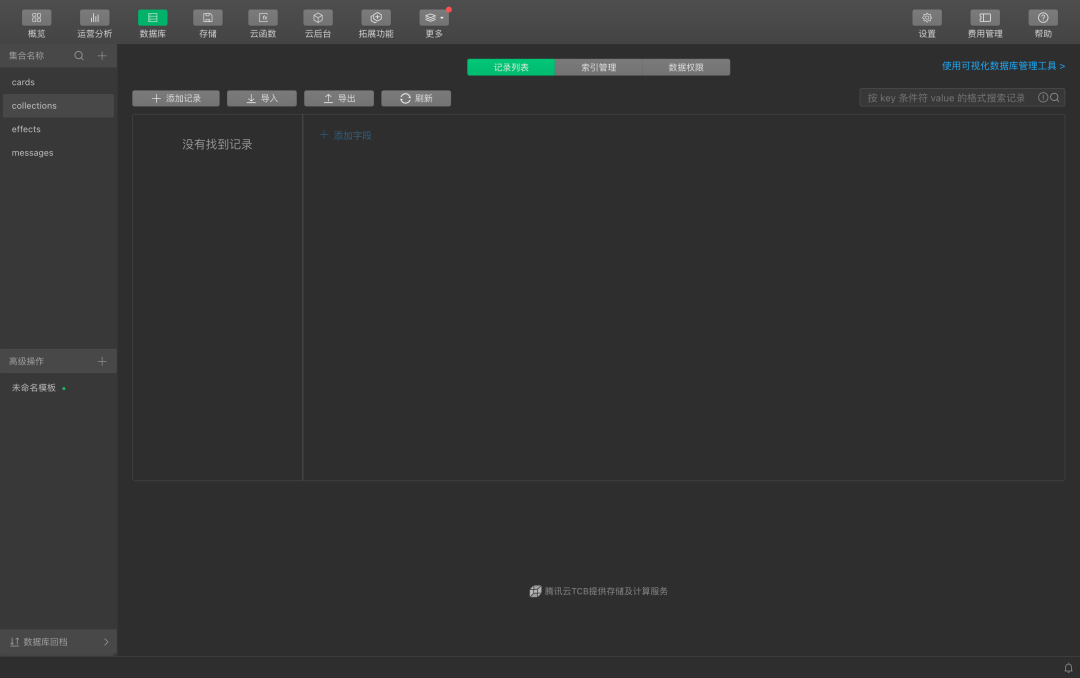Open 费用管理 billing icon
Screen dimensions: 1080x678
coord(985,18)
